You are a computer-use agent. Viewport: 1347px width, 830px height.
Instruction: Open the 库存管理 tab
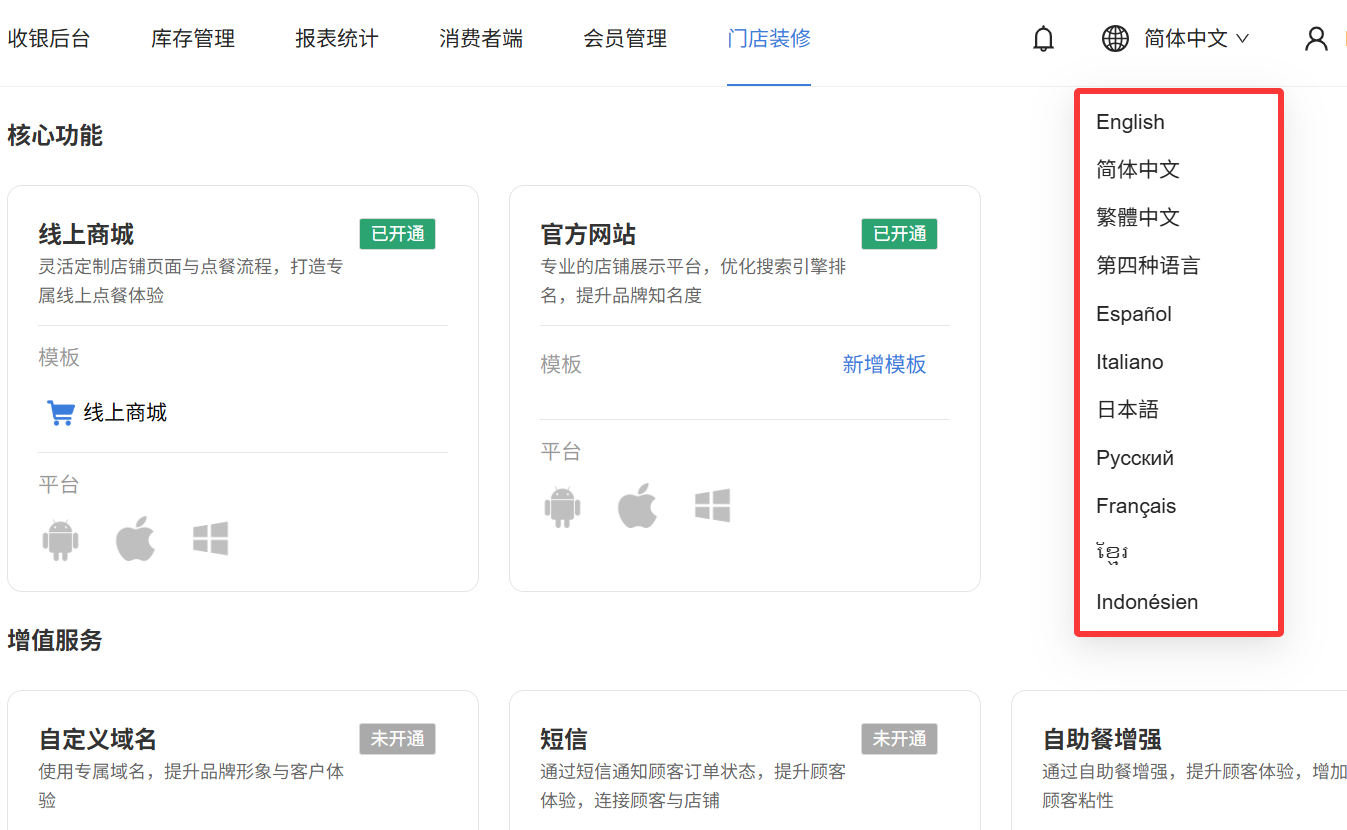coord(193,39)
